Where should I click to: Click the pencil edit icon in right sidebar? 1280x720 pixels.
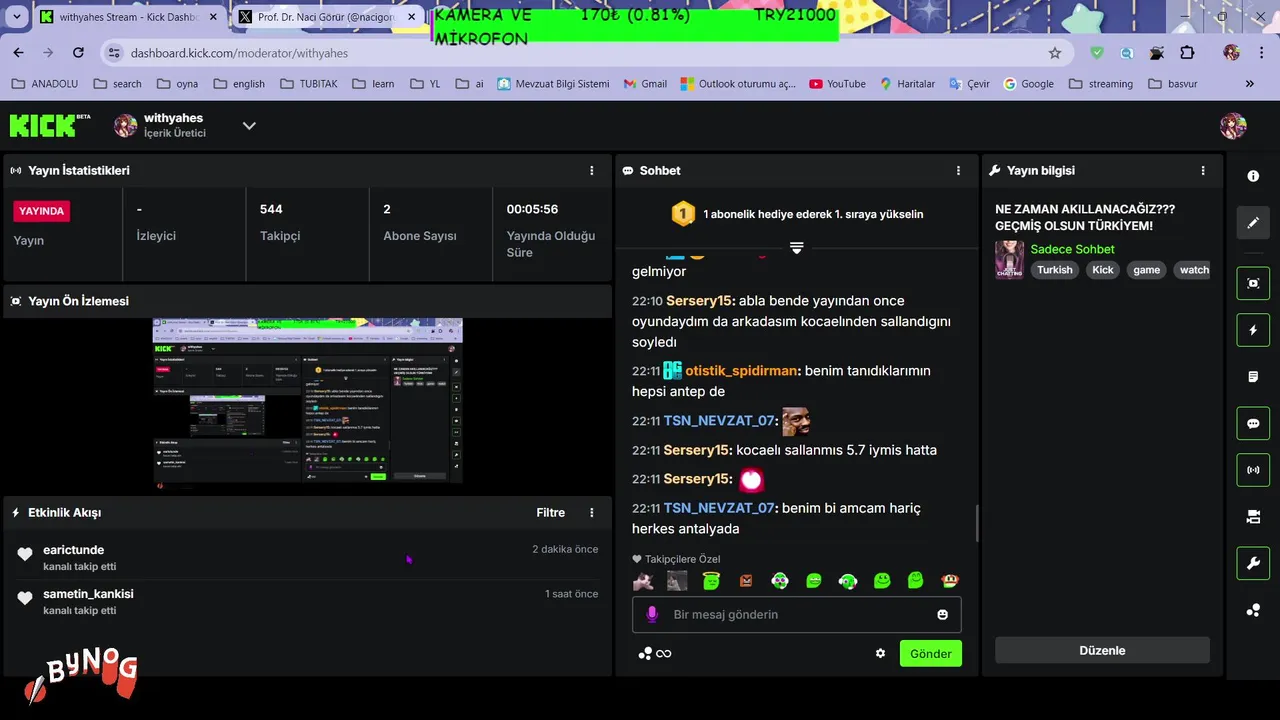pyautogui.click(x=1253, y=222)
